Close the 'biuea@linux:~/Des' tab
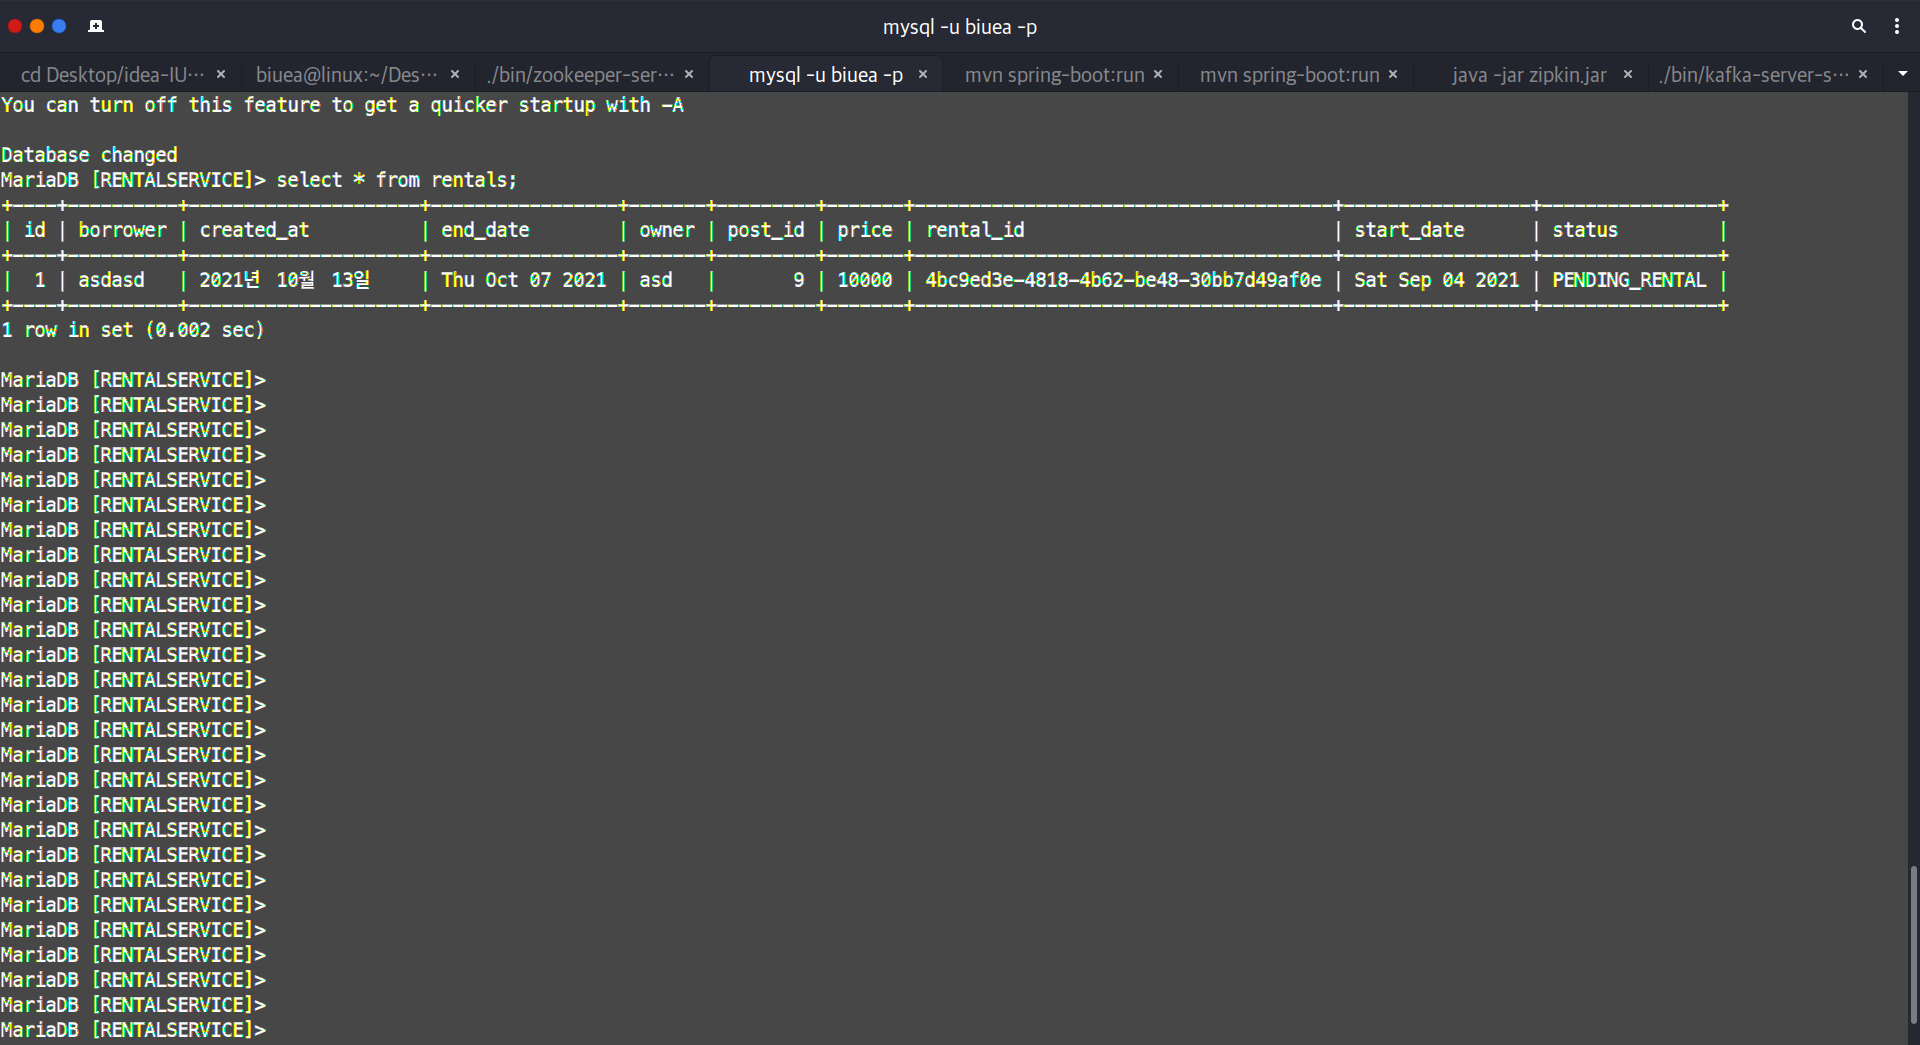 [x=455, y=75]
